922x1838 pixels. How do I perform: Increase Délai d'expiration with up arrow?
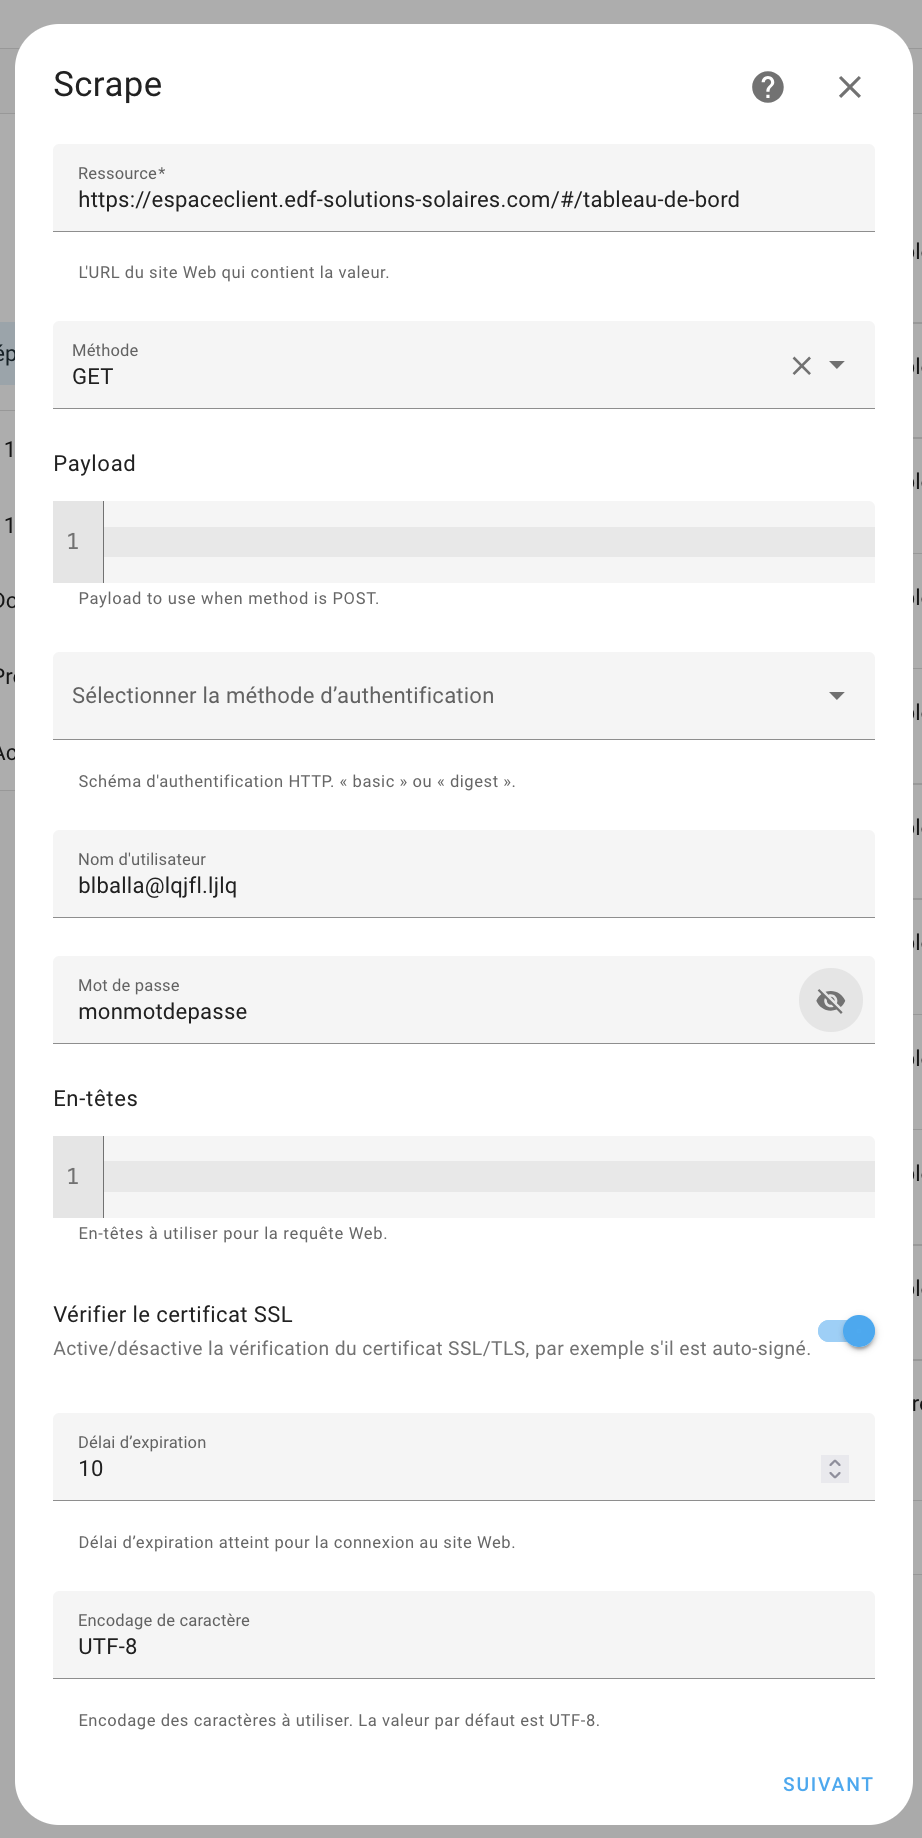tap(835, 1462)
